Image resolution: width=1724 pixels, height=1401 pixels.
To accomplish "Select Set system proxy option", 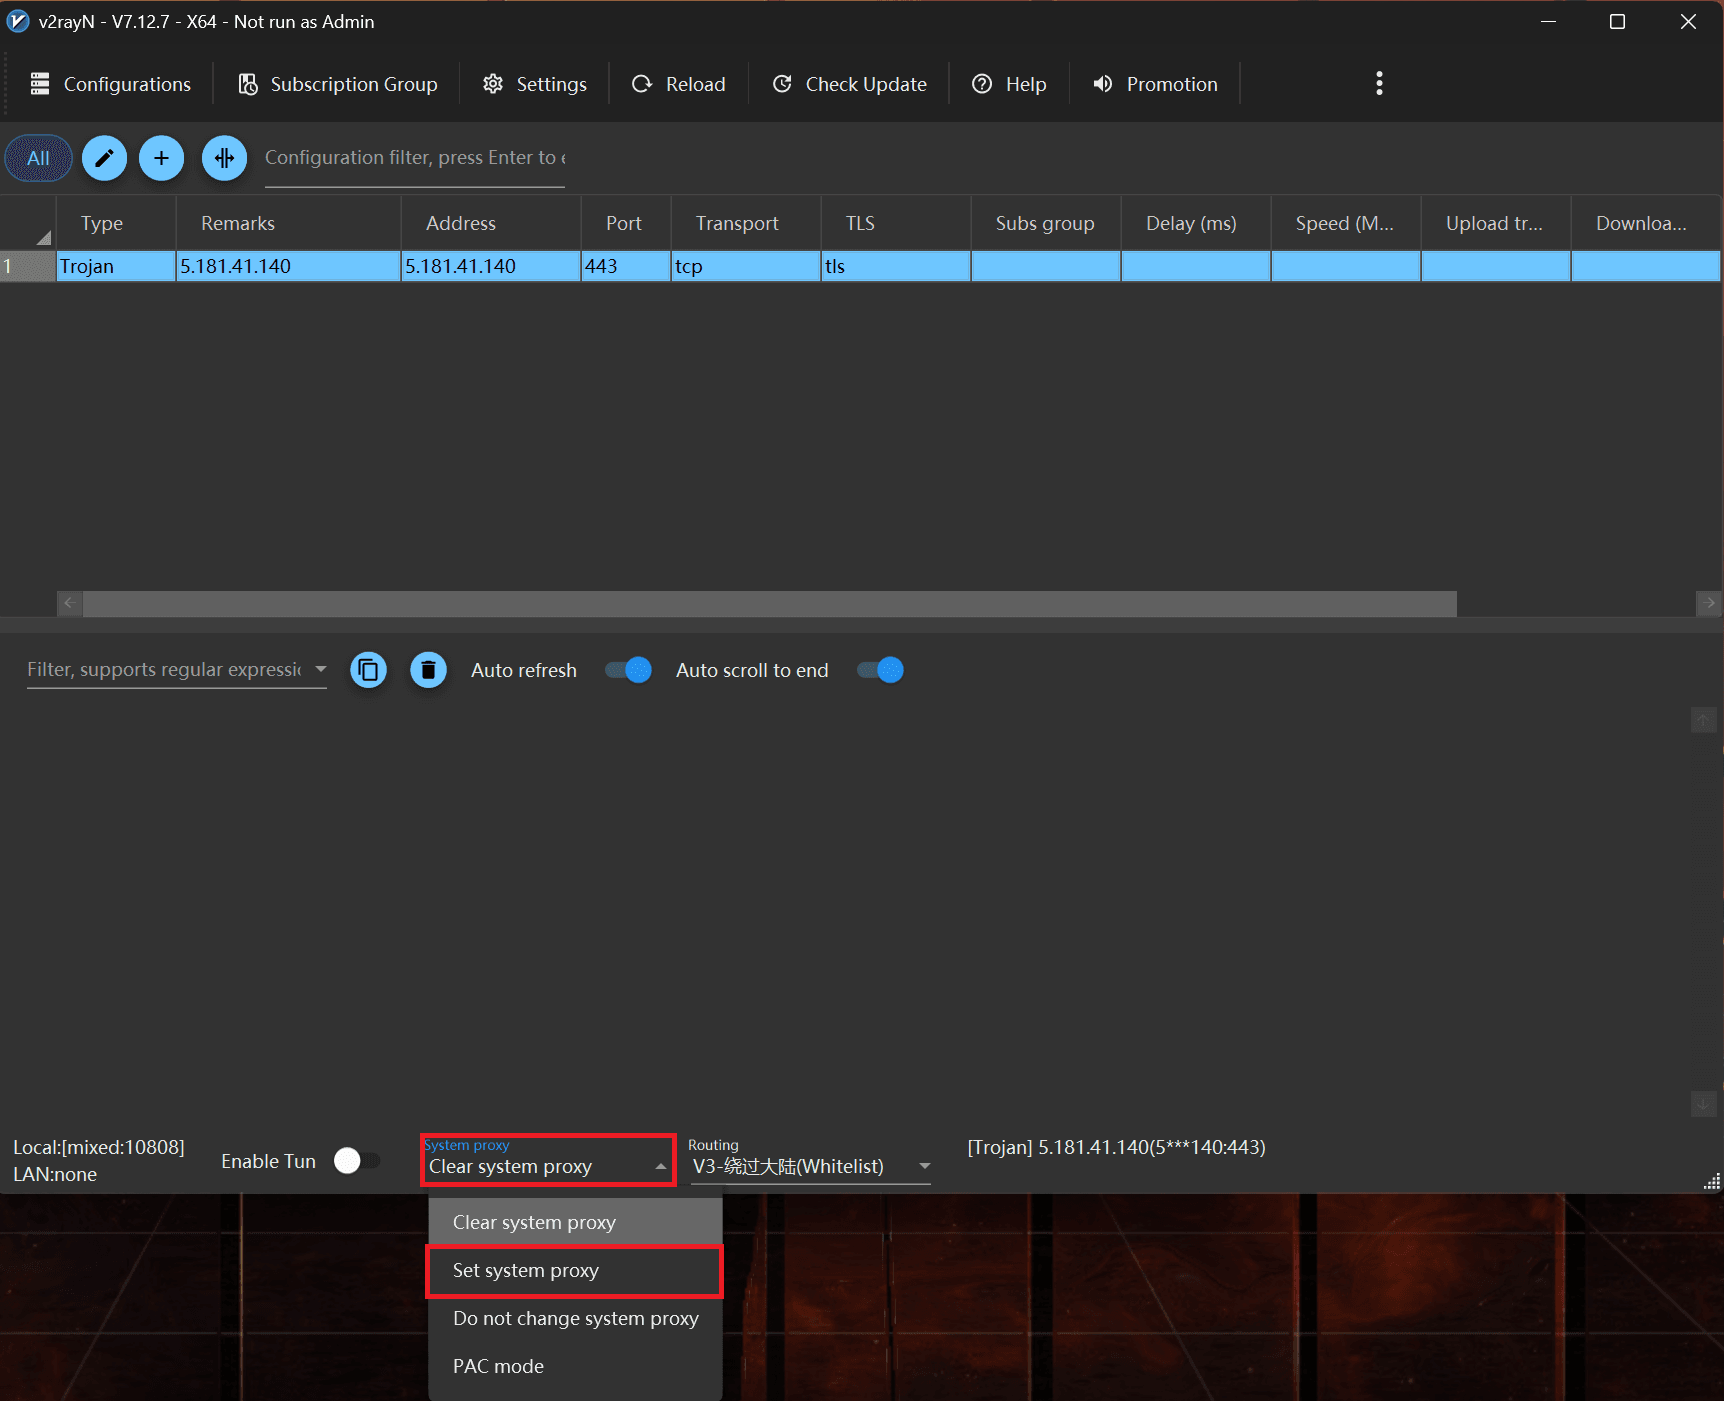I will [574, 1271].
